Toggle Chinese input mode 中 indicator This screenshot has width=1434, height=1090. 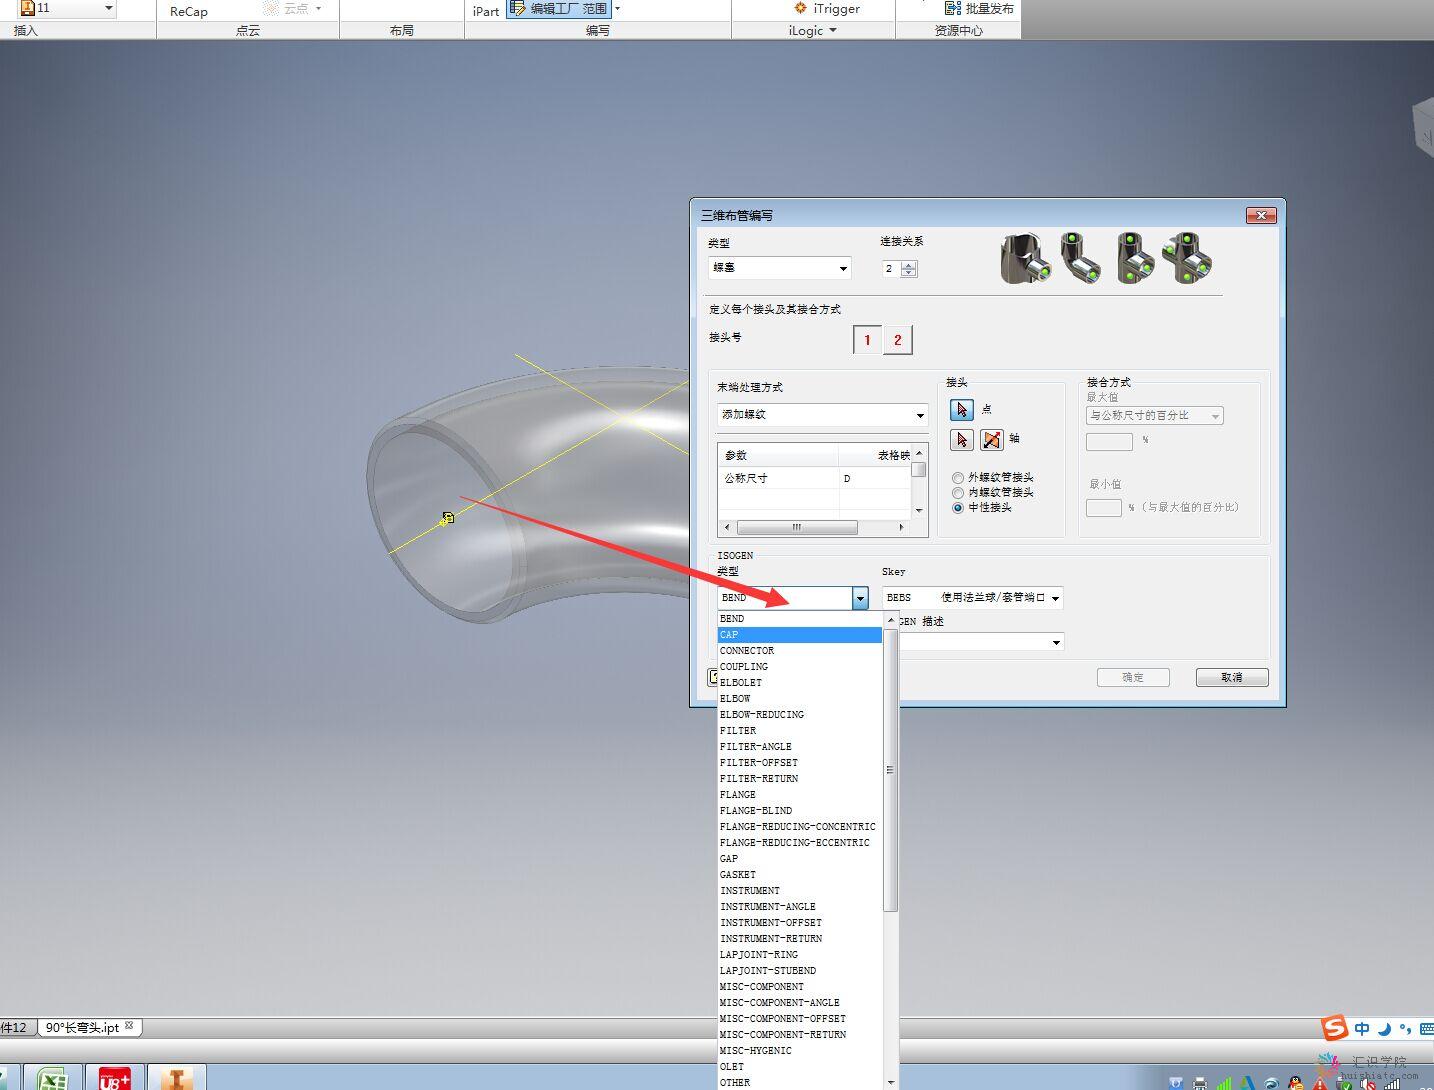pos(1362,1028)
